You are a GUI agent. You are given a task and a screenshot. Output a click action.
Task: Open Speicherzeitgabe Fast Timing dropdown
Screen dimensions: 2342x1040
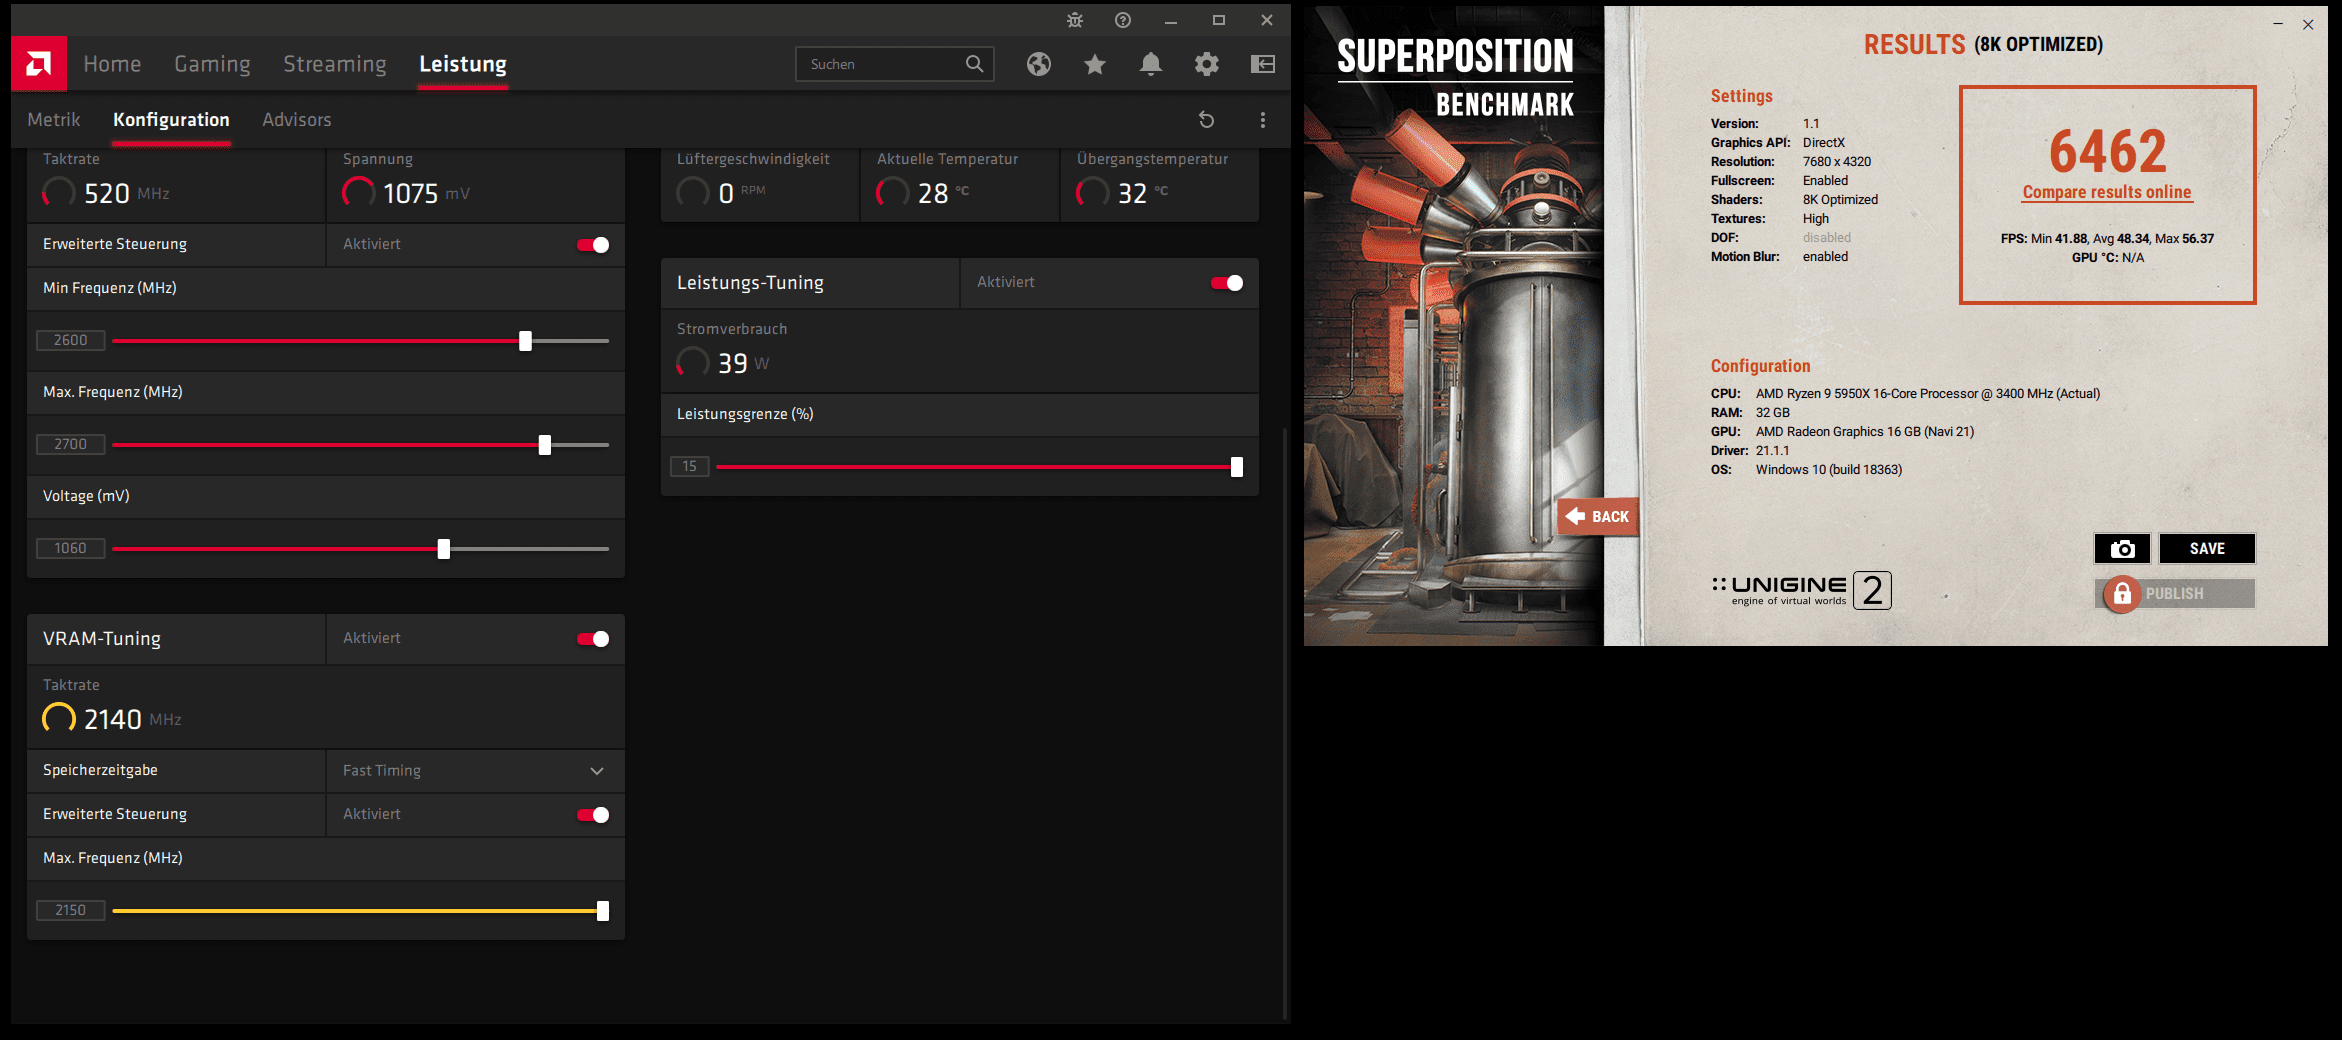475,771
